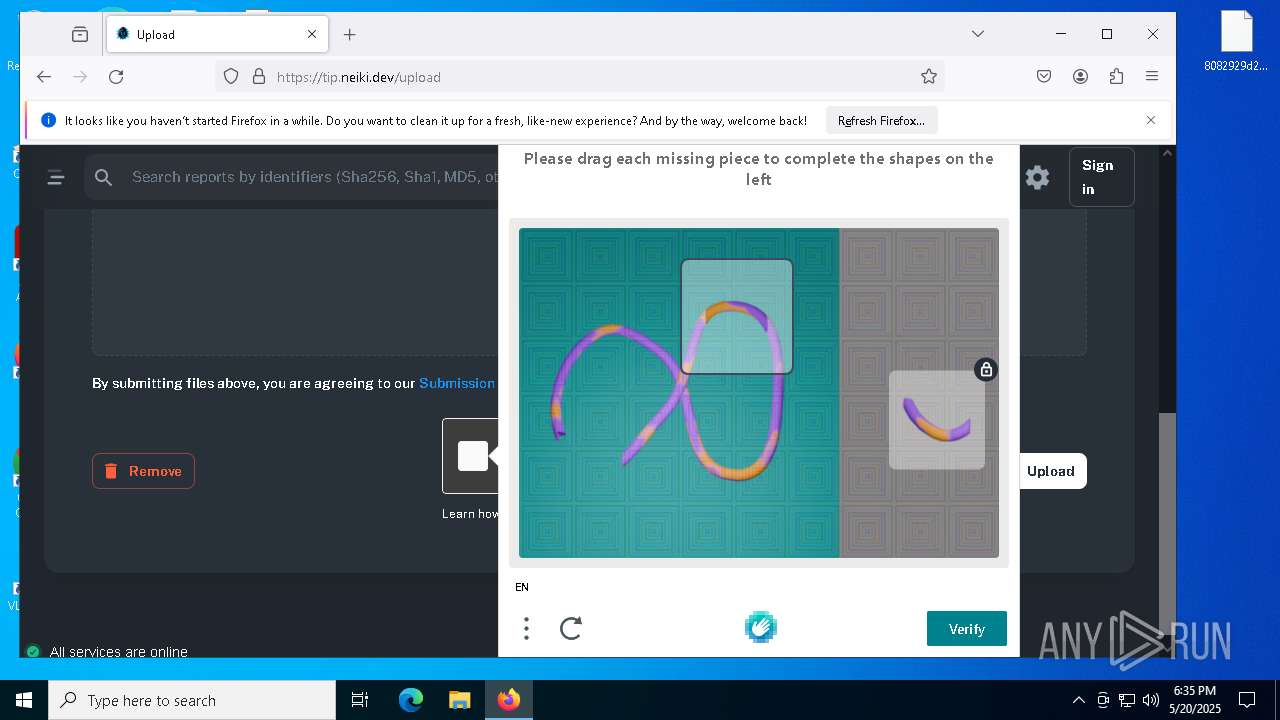Click the captcha target slot box
The width and height of the screenshot is (1280, 720).
point(737,316)
